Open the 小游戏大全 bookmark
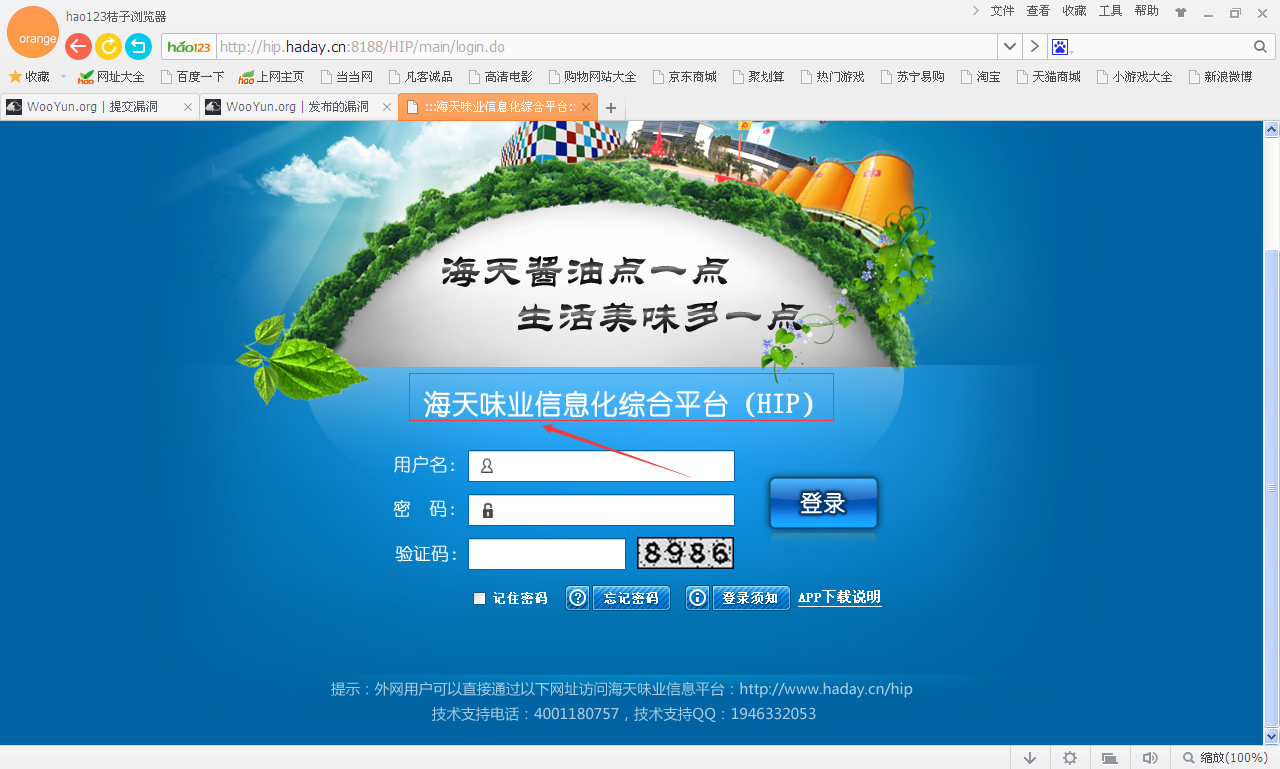 click(1134, 77)
